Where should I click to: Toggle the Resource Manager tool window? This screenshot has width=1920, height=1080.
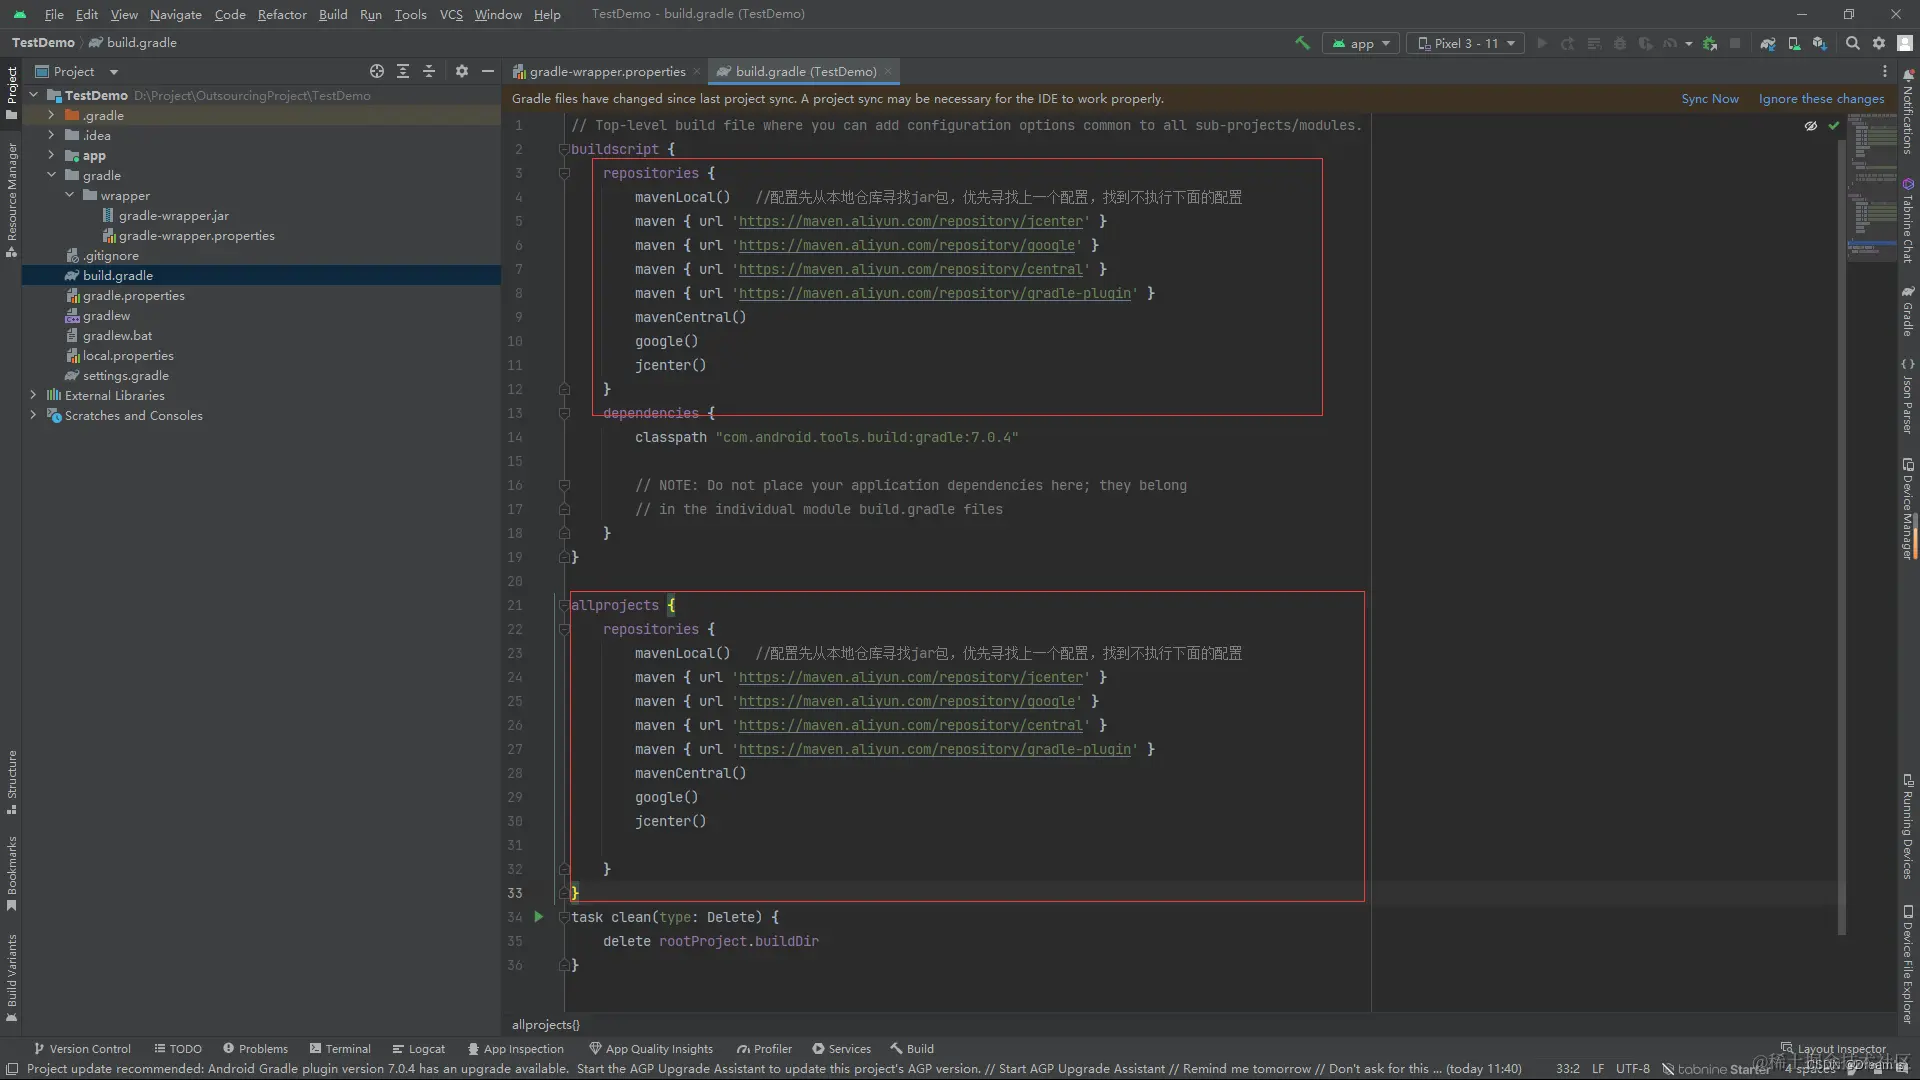pos(11,199)
